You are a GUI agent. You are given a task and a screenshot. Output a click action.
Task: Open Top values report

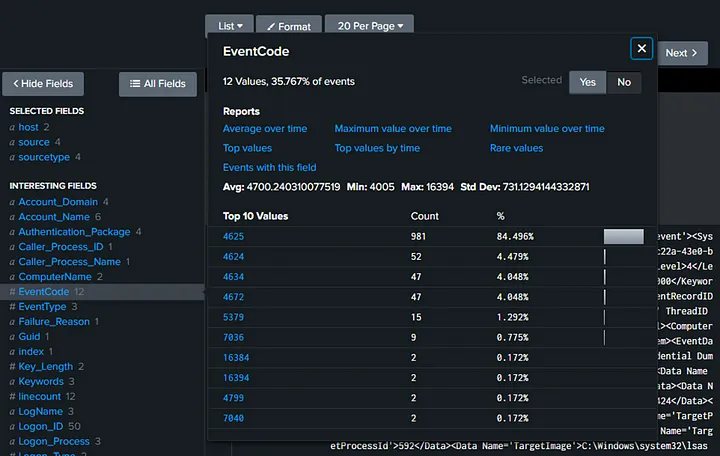pos(247,148)
